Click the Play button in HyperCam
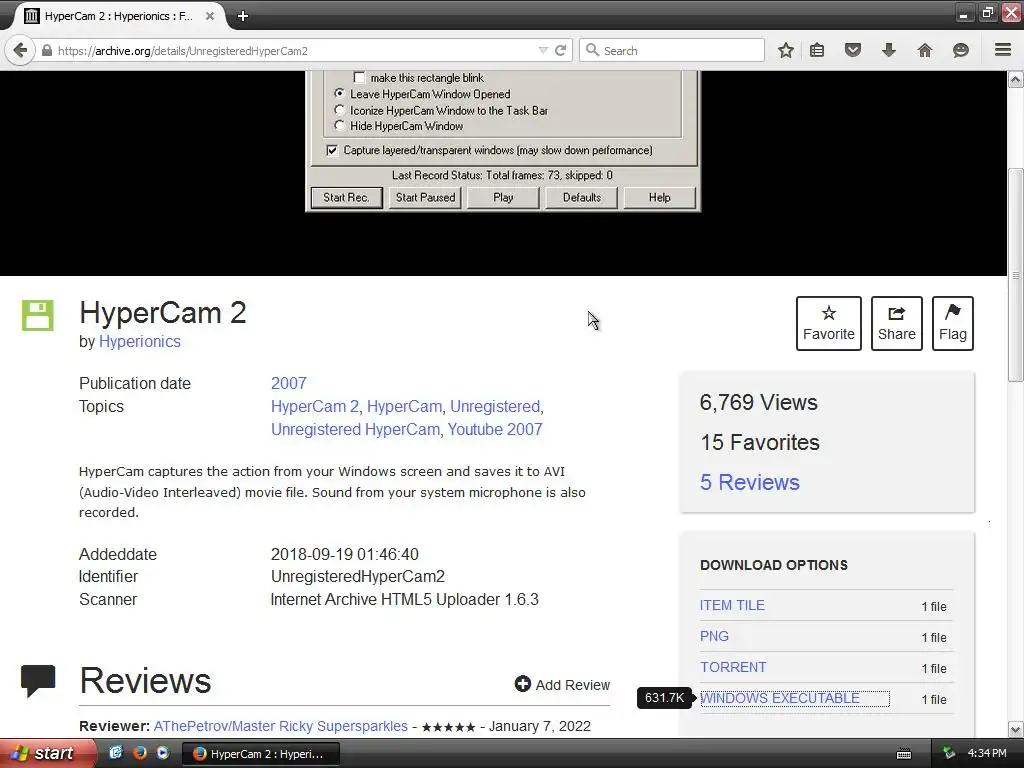The height and width of the screenshot is (768, 1024). (x=503, y=197)
